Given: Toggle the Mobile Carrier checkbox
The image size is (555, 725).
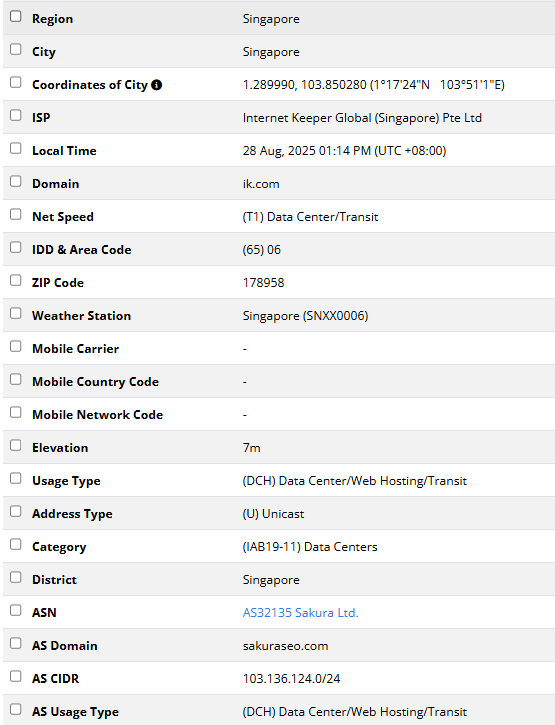Looking at the screenshot, I should coord(16,346).
